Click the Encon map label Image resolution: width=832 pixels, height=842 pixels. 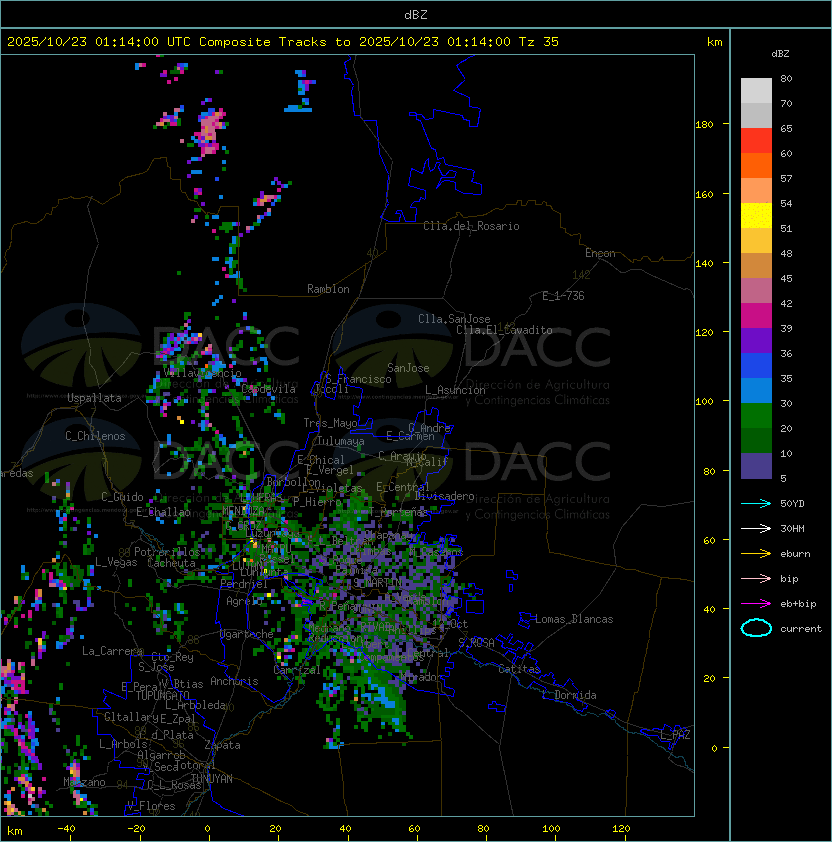pos(600,253)
